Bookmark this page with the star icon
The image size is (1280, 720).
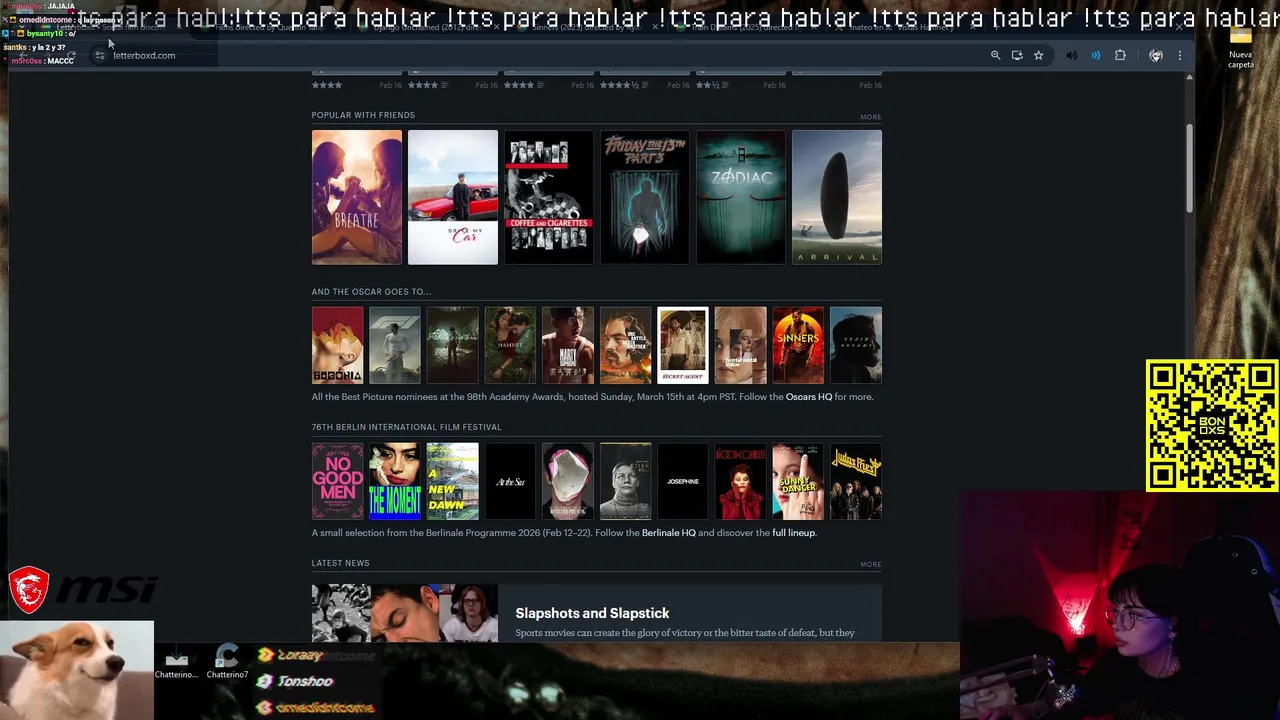(x=1038, y=56)
